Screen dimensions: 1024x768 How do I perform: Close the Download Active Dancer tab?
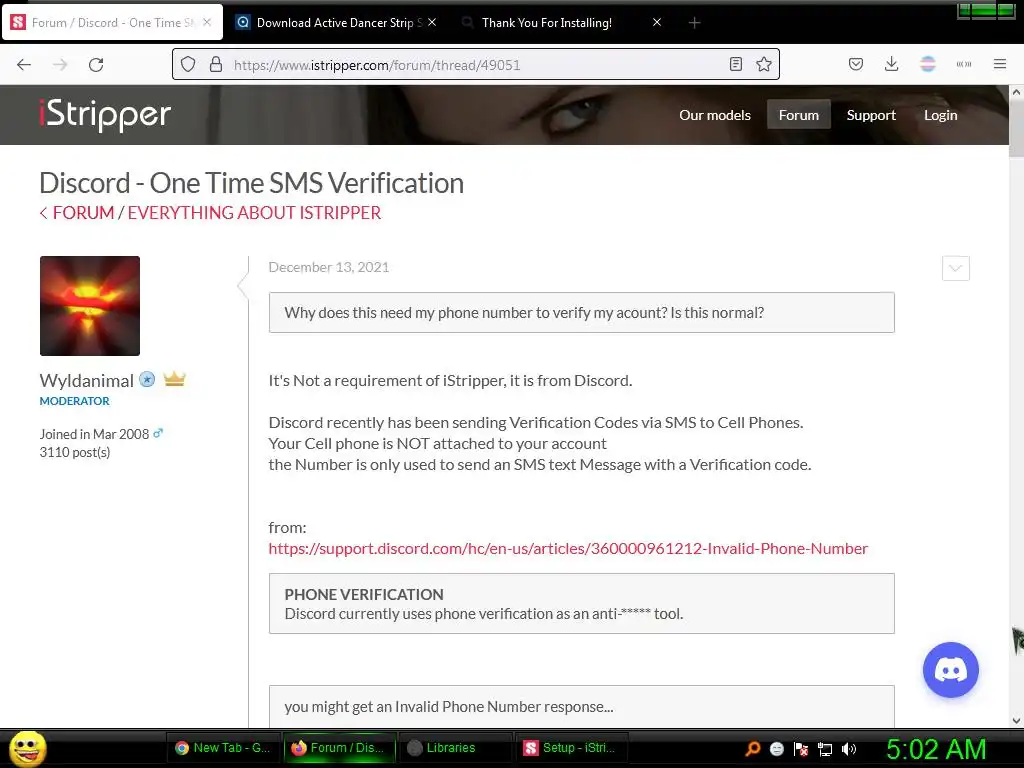(432, 22)
